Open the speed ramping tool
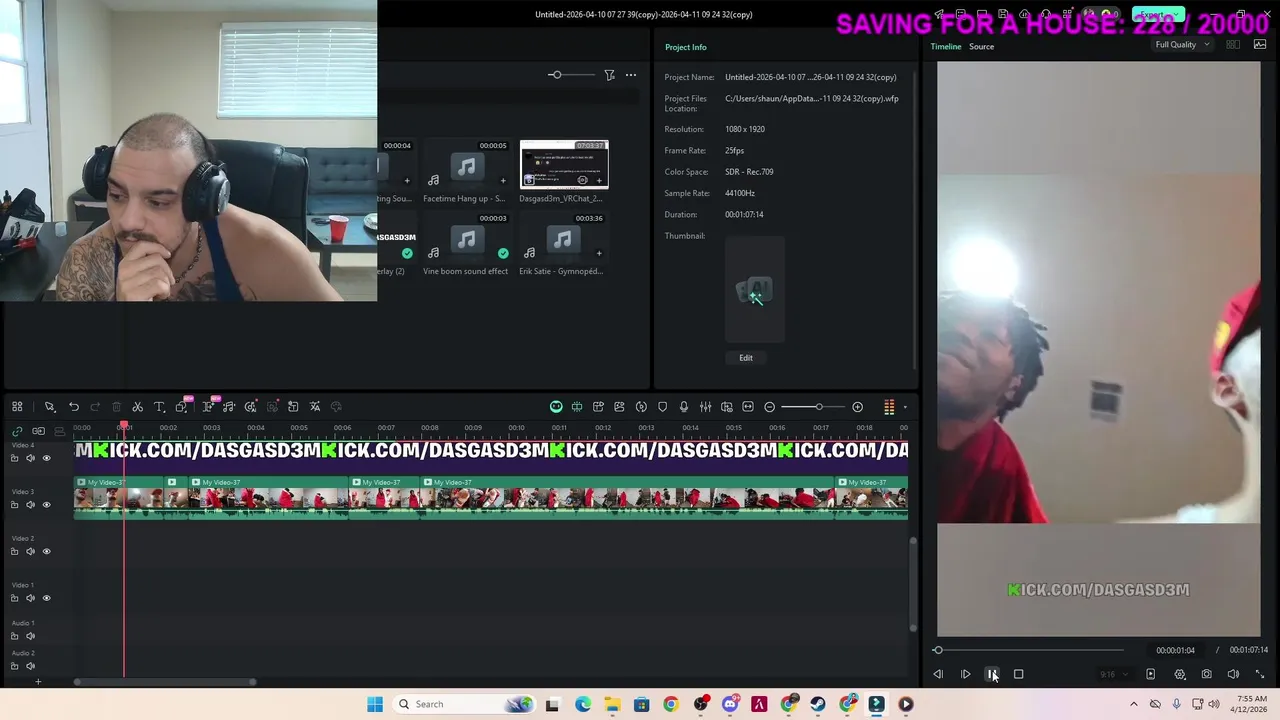The width and height of the screenshot is (1280, 720). coord(641,407)
